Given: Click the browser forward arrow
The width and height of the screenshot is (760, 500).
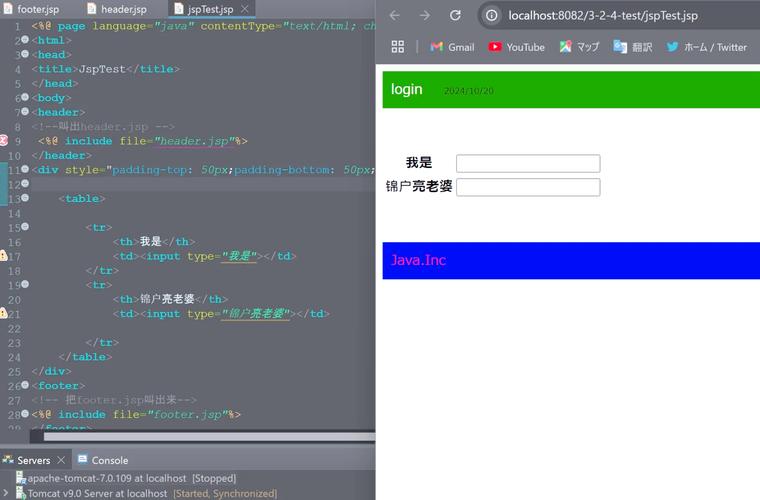Looking at the screenshot, I should click(425, 15).
